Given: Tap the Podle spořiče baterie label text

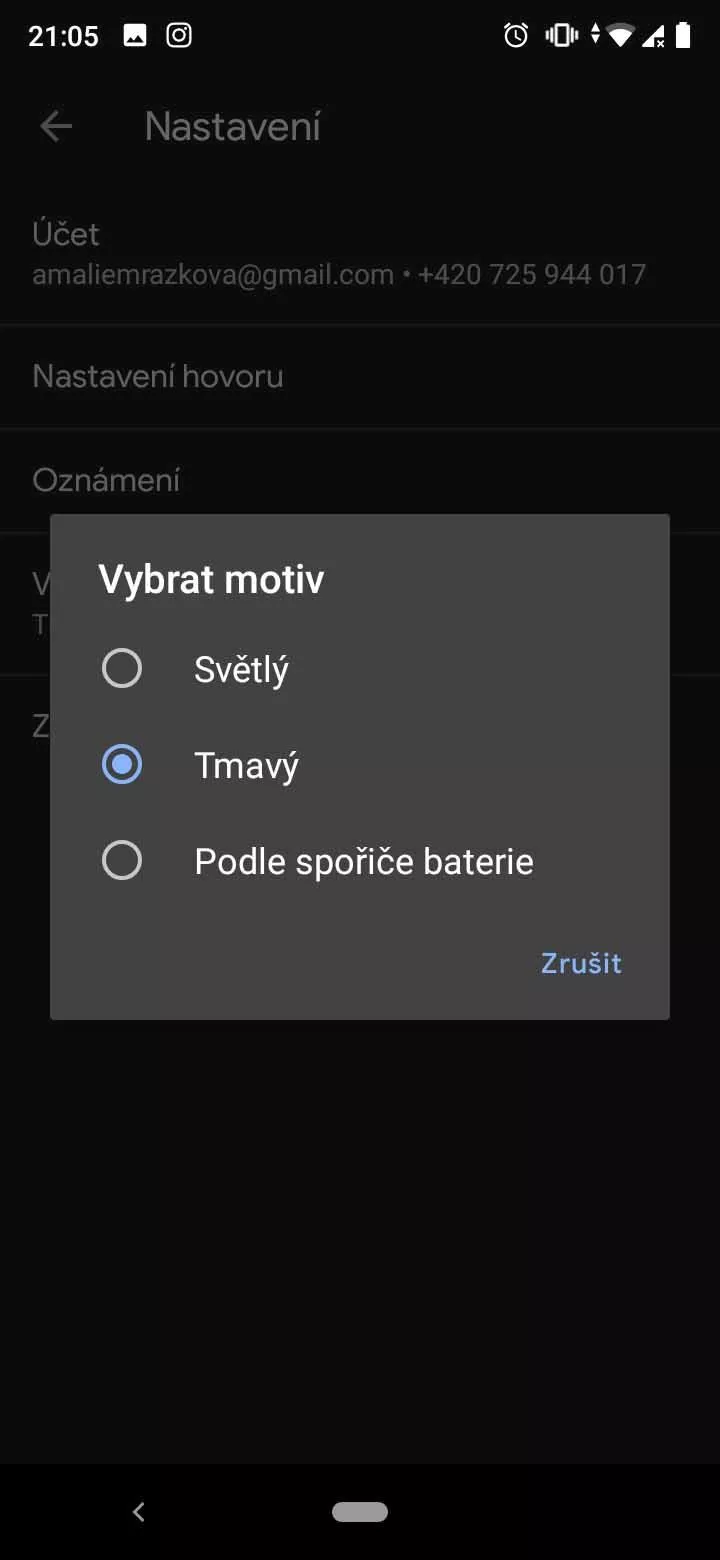Looking at the screenshot, I should click(364, 861).
